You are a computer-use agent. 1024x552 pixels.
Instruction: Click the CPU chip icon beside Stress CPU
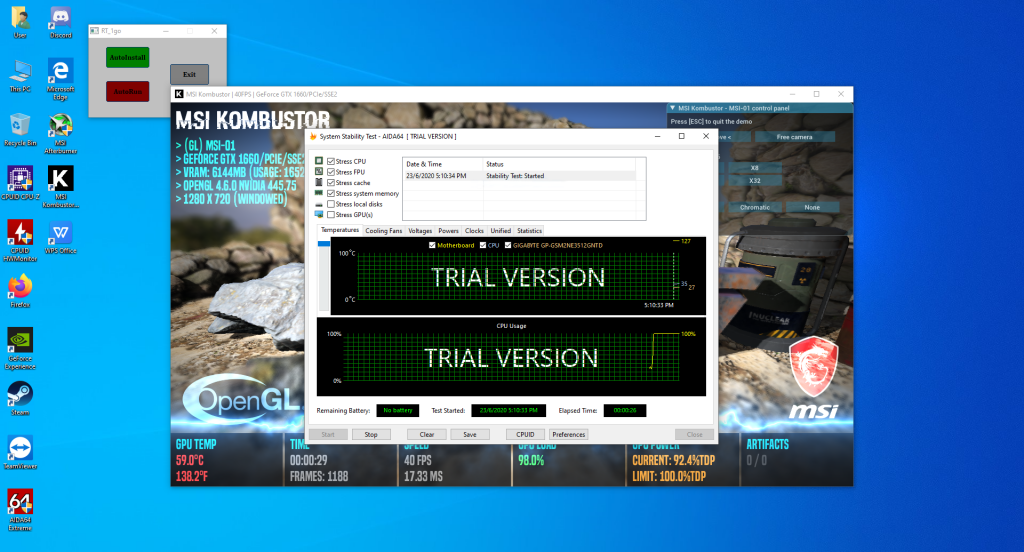319,161
